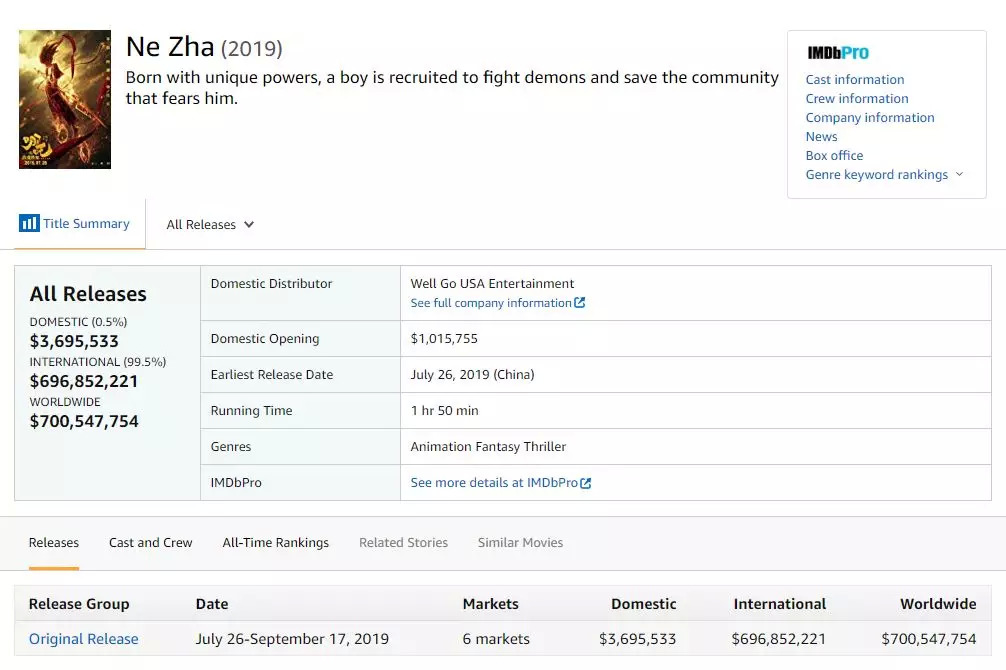Expand Genre keyword rankings chevron
Screen dimensions: 1006x670
pyautogui.click(x=960, y=174)
